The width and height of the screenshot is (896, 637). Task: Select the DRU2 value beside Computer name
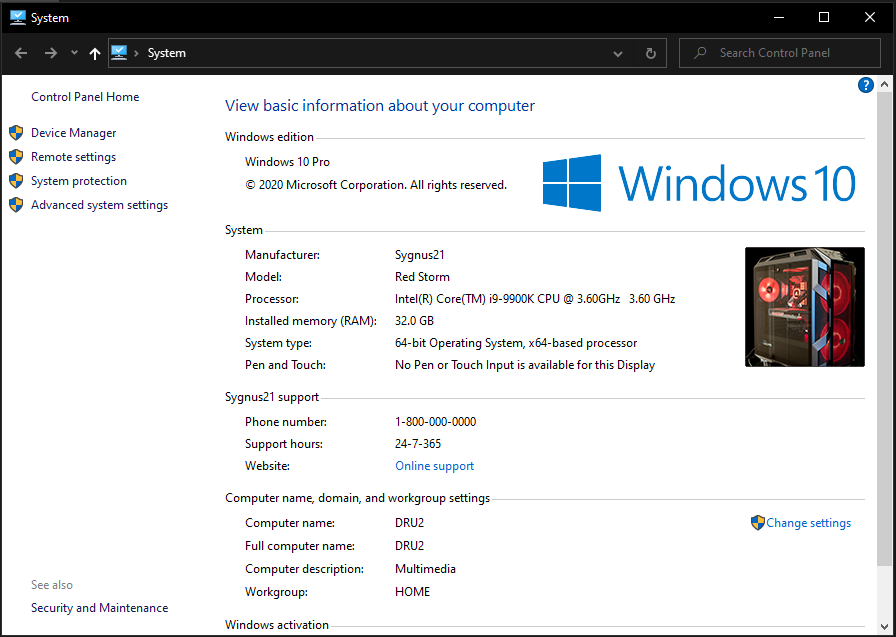click(409, 523)
